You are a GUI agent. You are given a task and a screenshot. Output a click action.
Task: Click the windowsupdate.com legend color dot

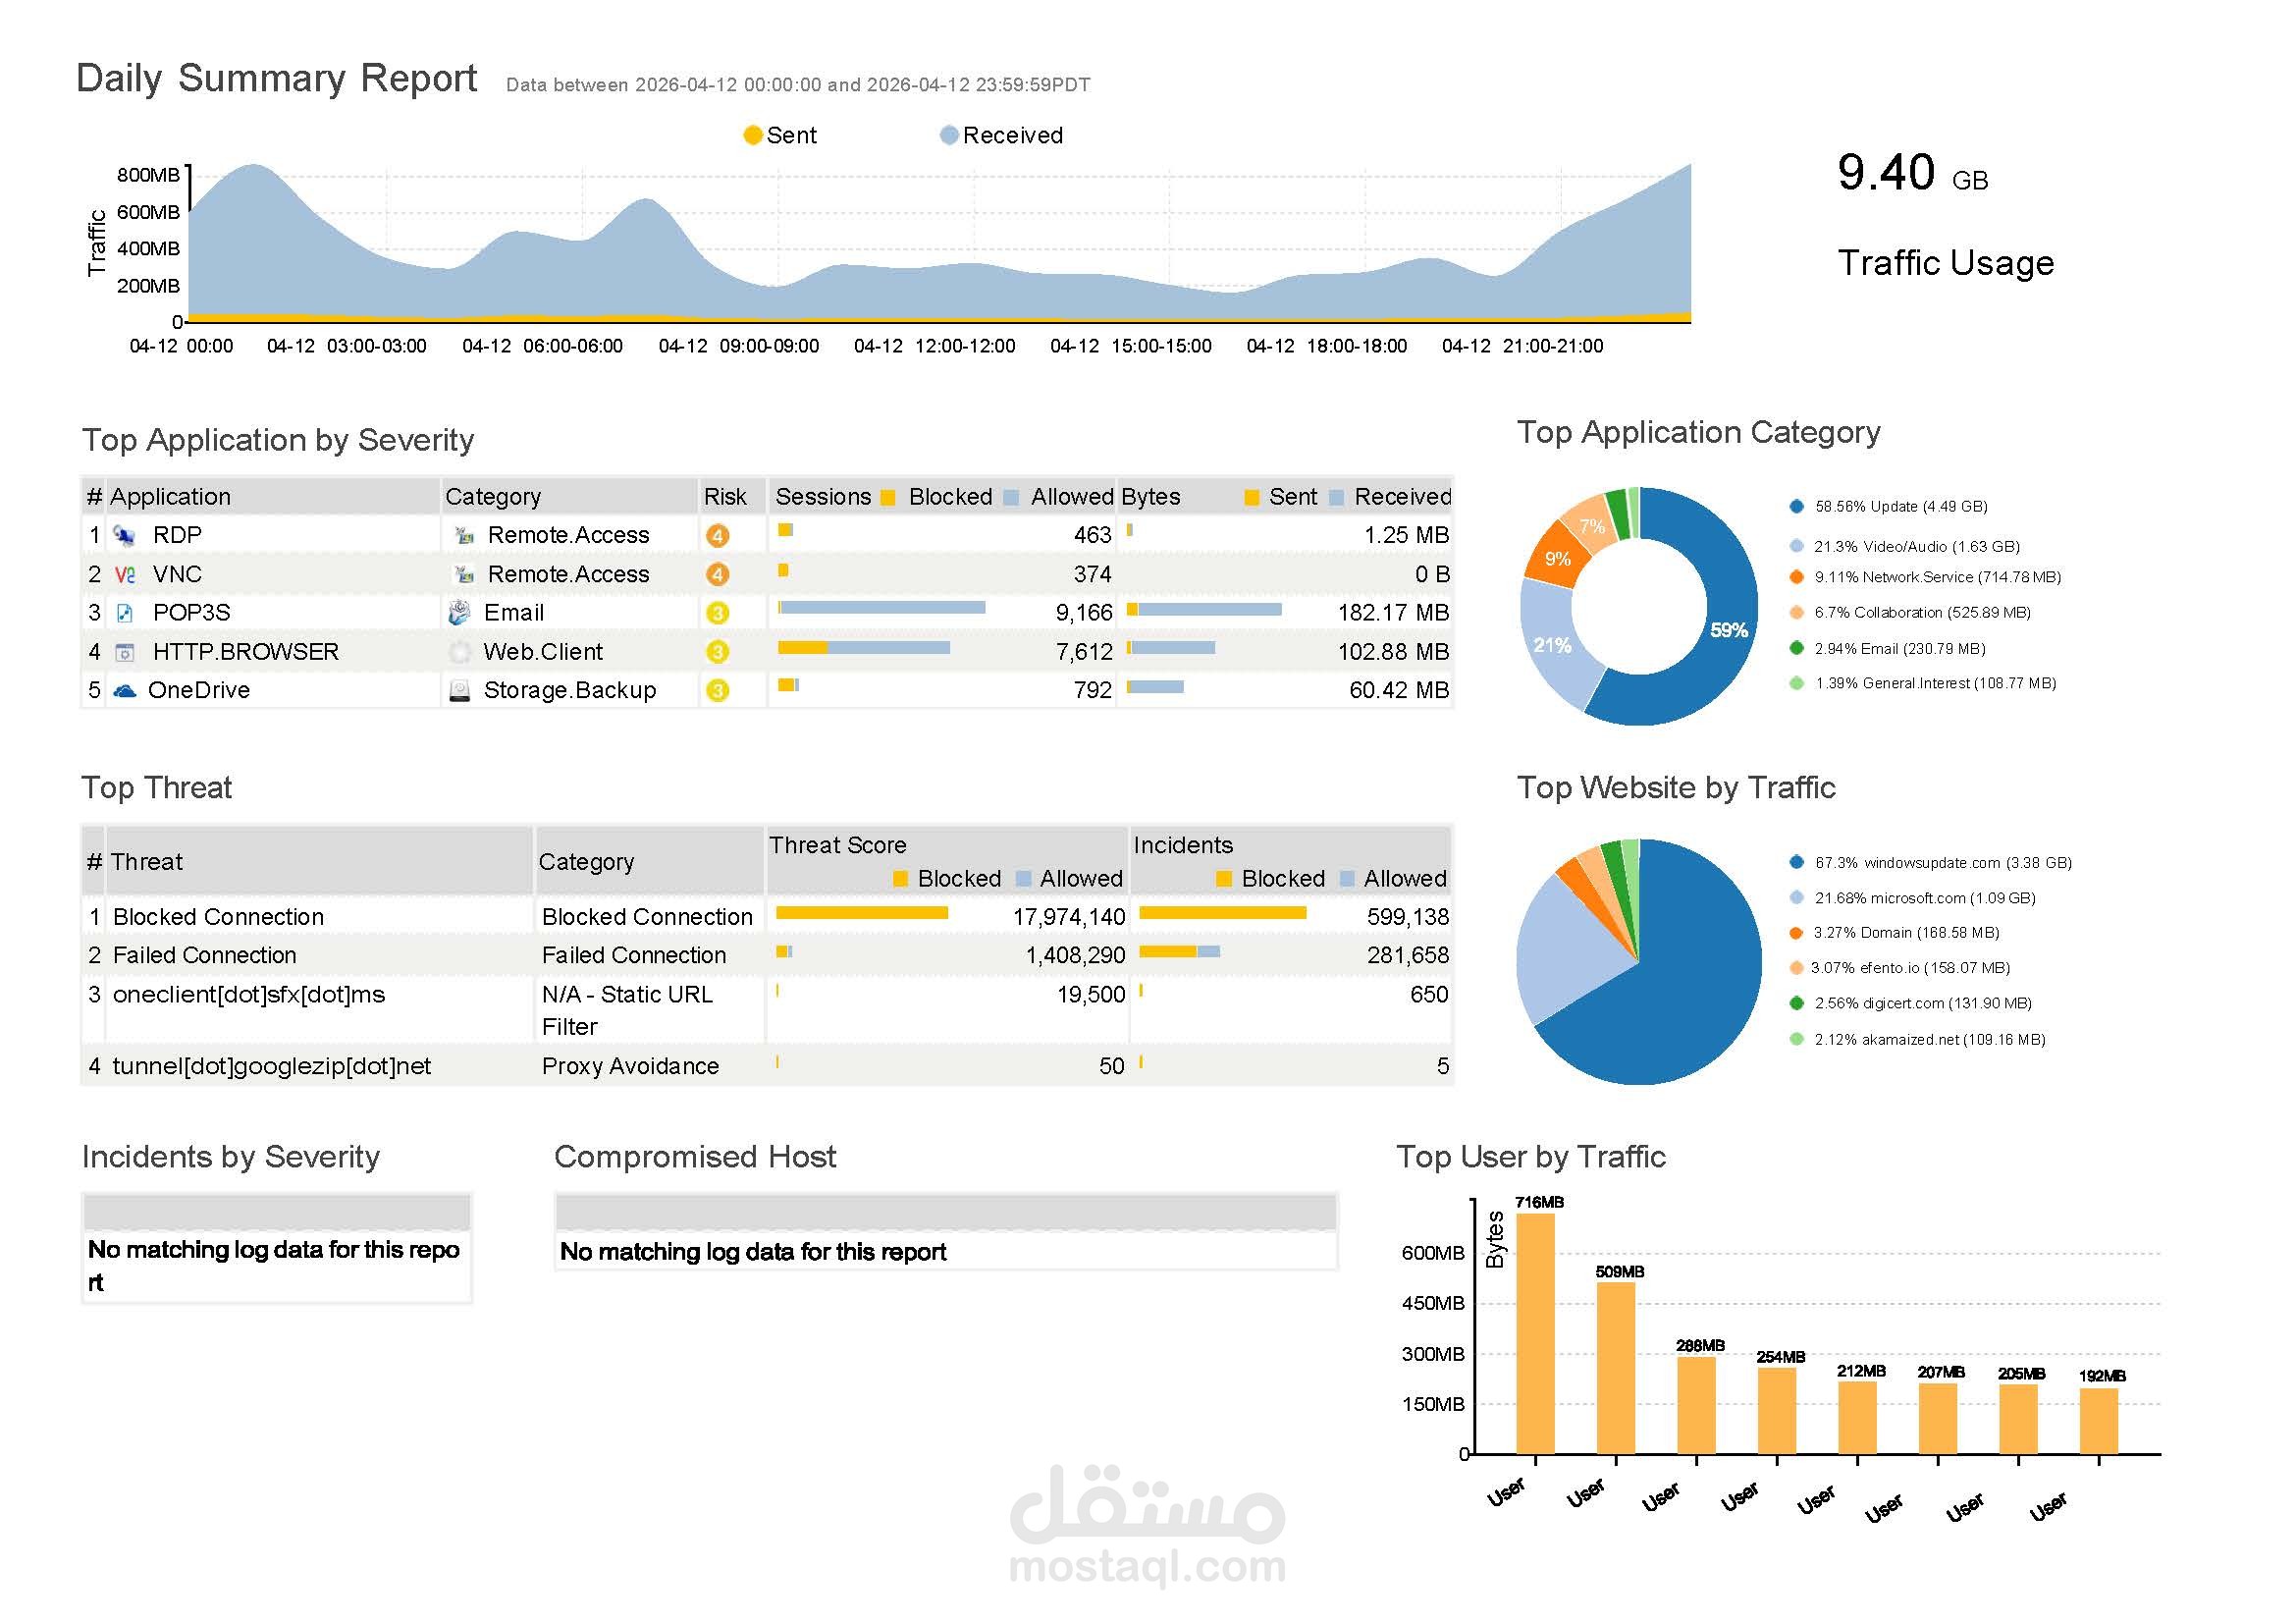click(x=1796, y=863)
